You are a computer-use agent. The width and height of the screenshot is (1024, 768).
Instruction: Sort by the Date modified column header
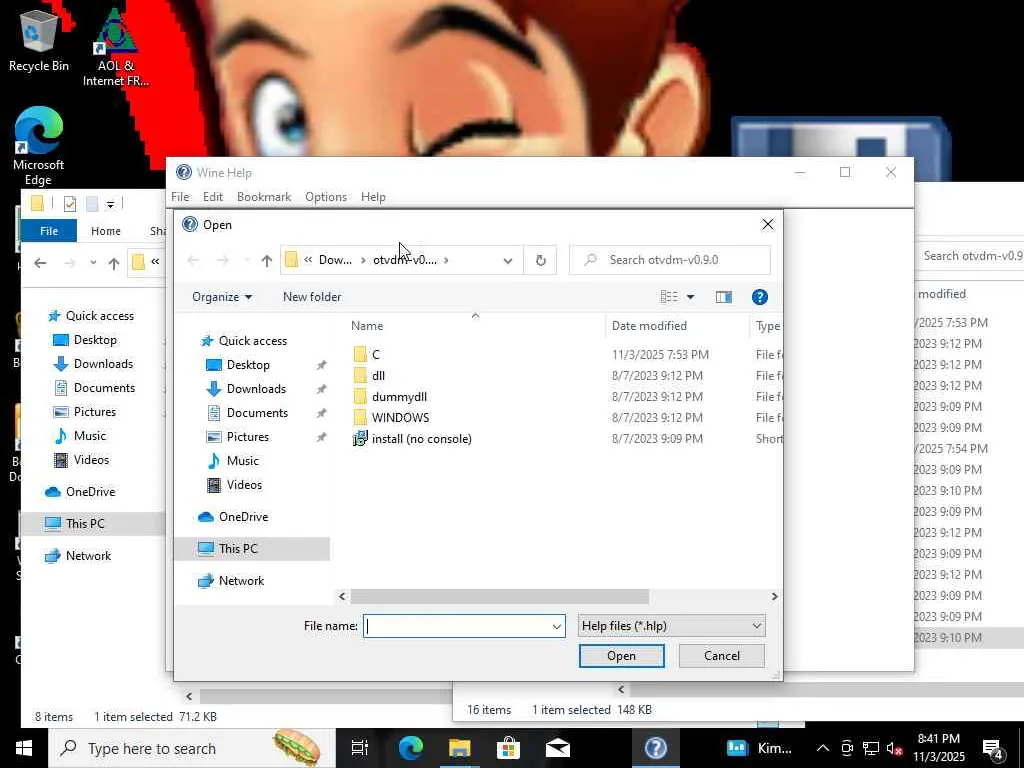[649, 326]
